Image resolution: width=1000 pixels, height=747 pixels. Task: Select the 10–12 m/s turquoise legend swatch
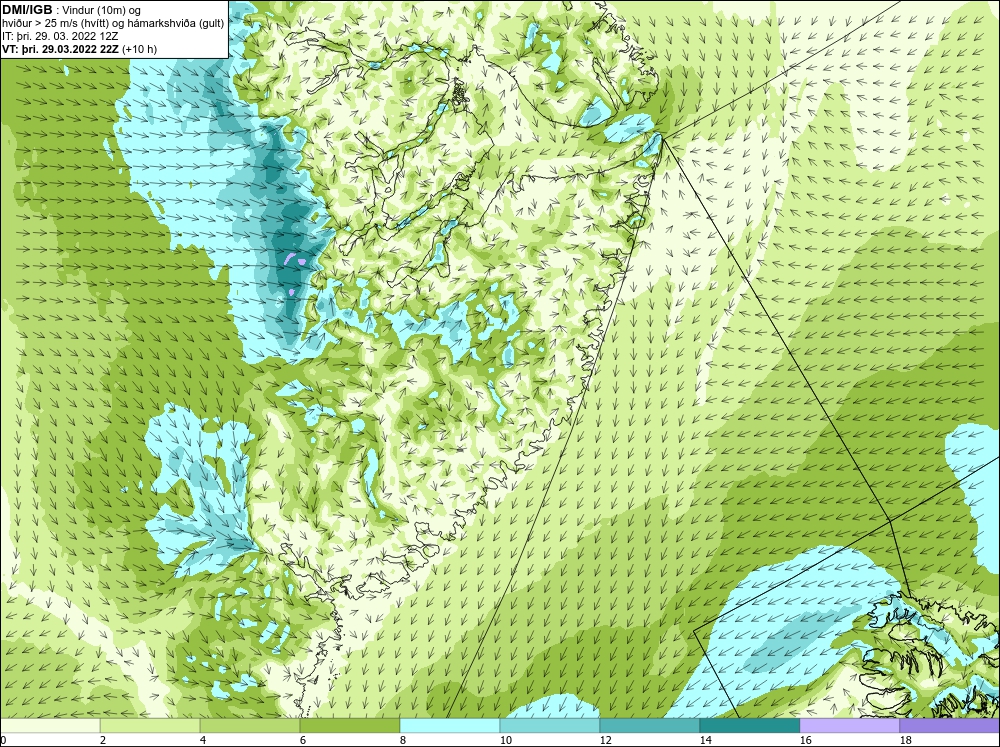pos(550,726)
